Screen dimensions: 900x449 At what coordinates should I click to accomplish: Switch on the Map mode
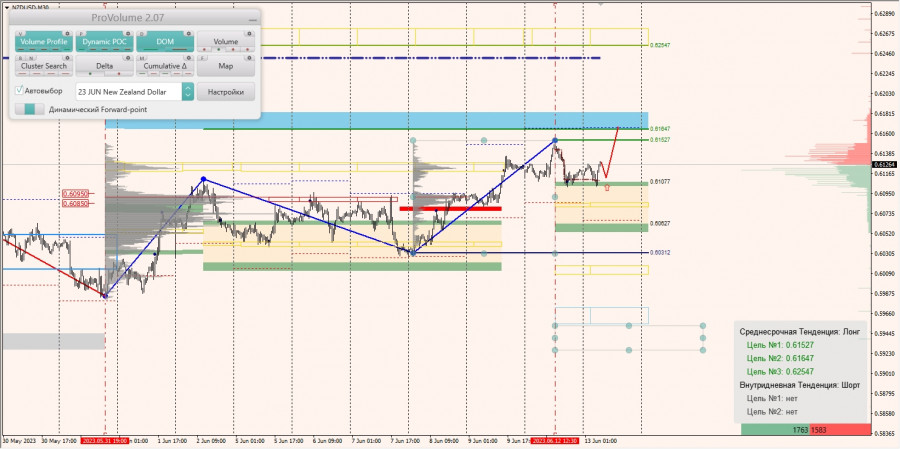click(225, 66)
